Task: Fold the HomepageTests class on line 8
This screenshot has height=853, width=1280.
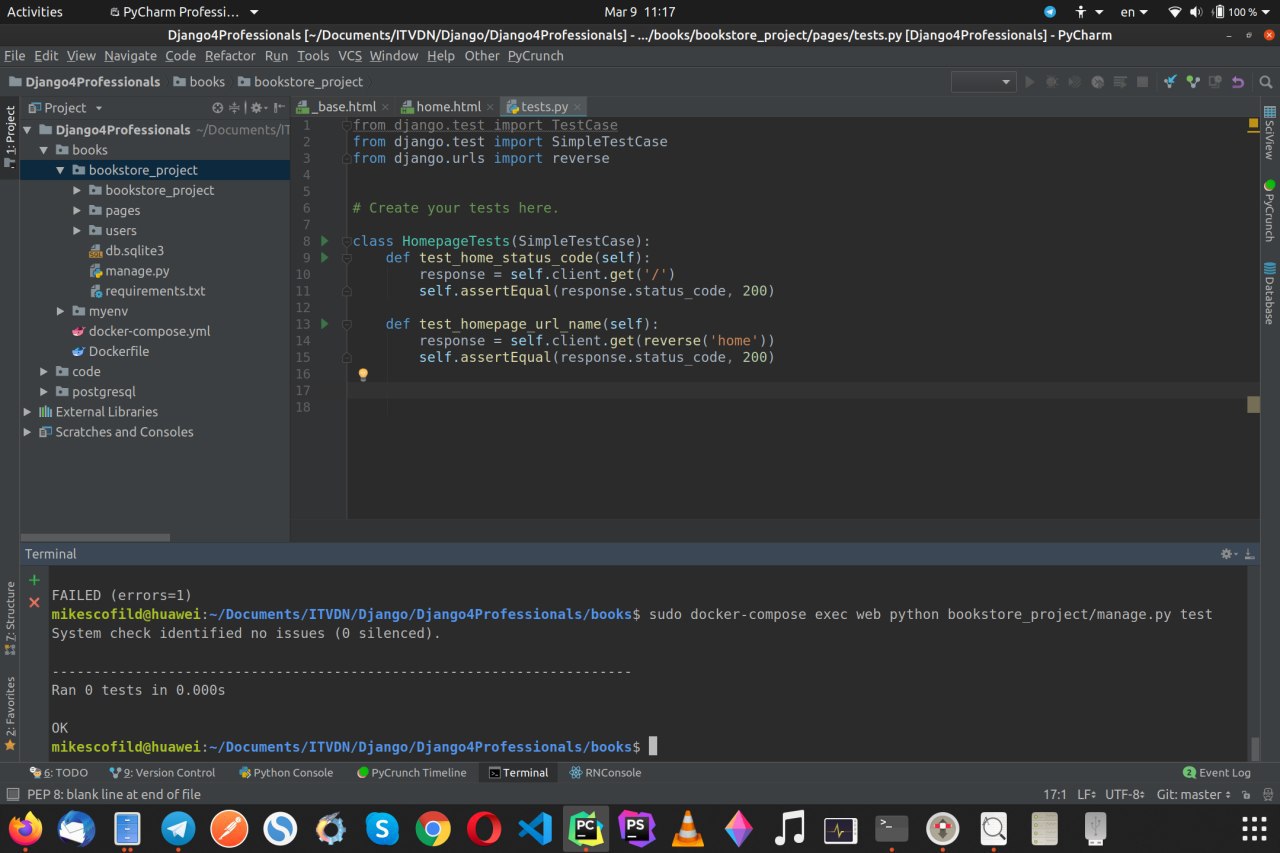Action: point(346,241)
